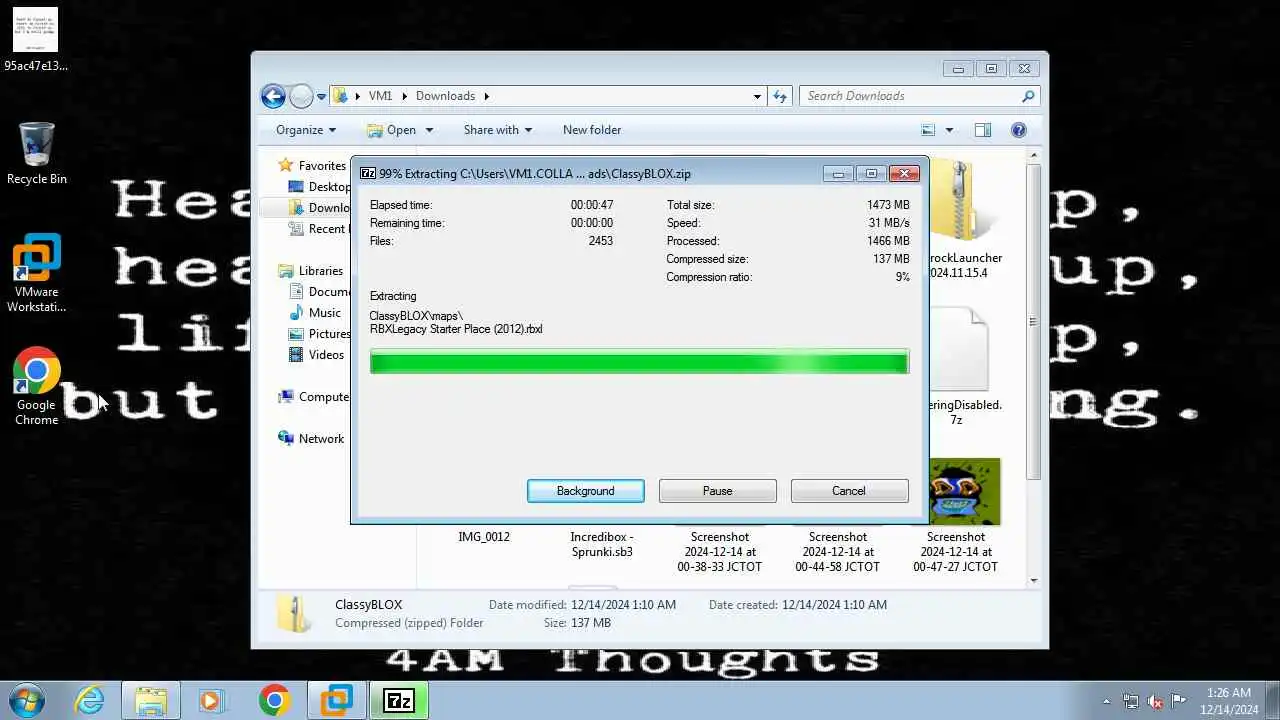Open the 7-Zip icon in dialog title
Screen dimensions: 1280x720
point(367,173)
